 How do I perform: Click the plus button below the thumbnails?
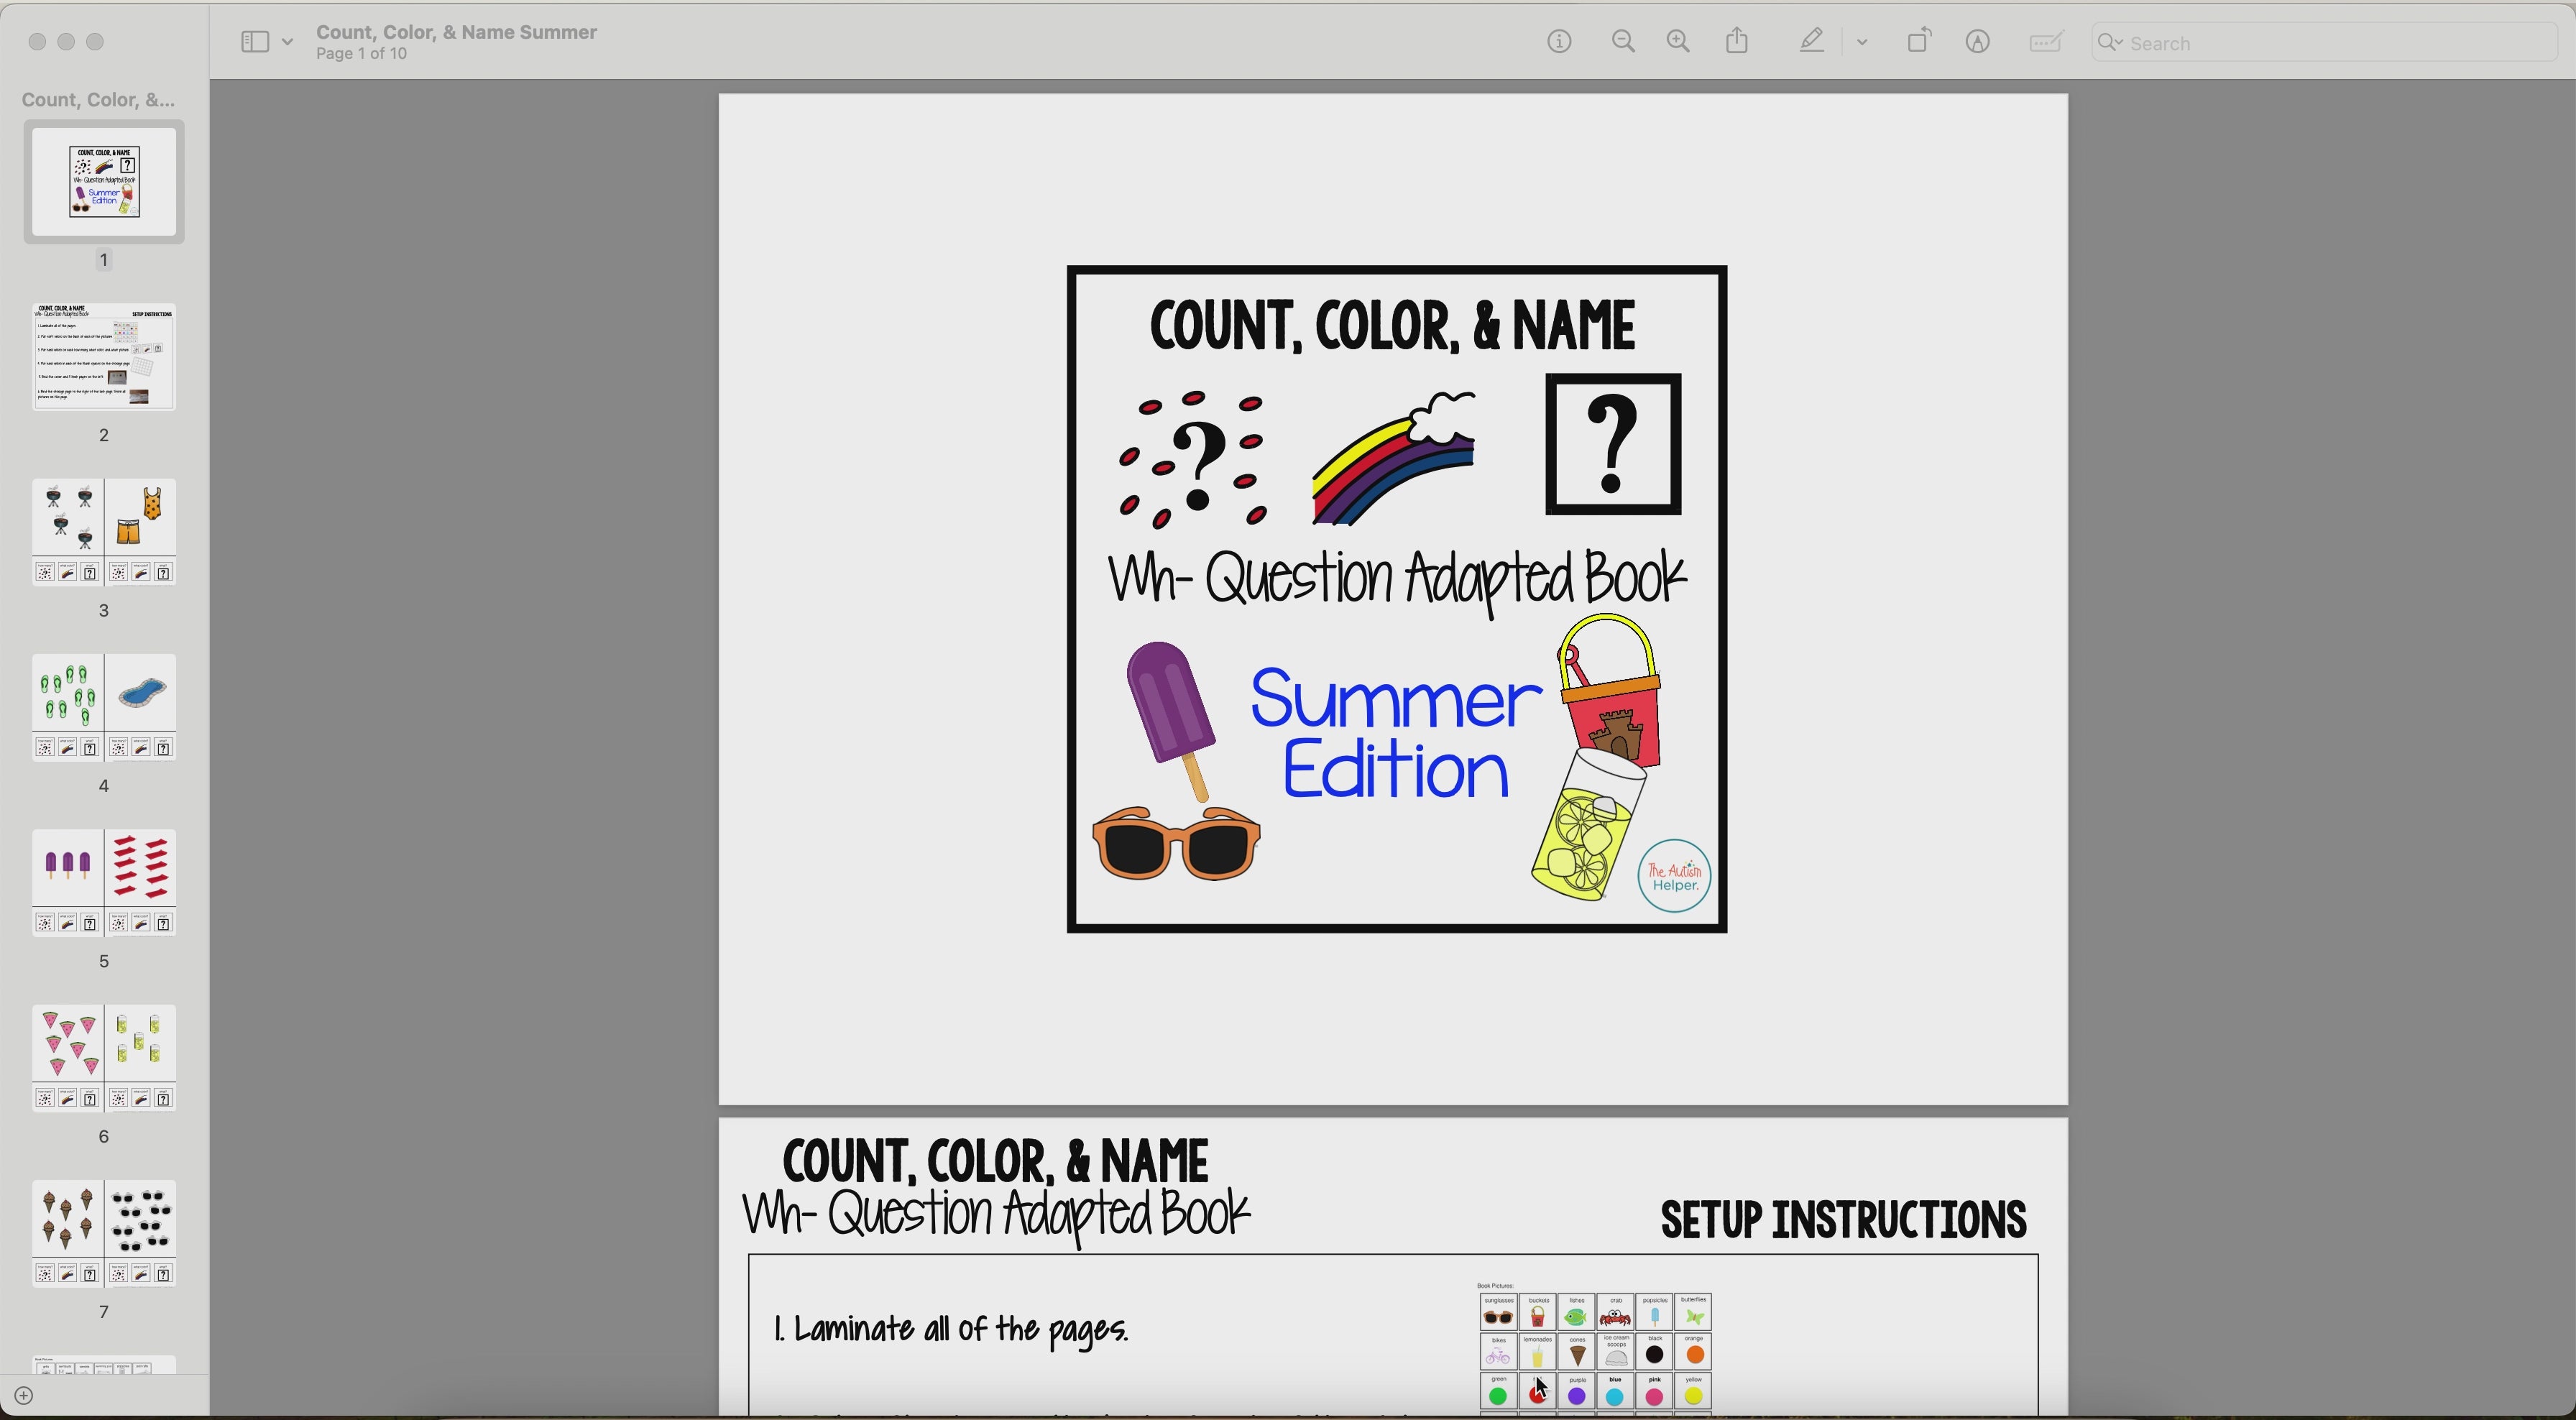pyautogui.click(x=24, y=1395)
